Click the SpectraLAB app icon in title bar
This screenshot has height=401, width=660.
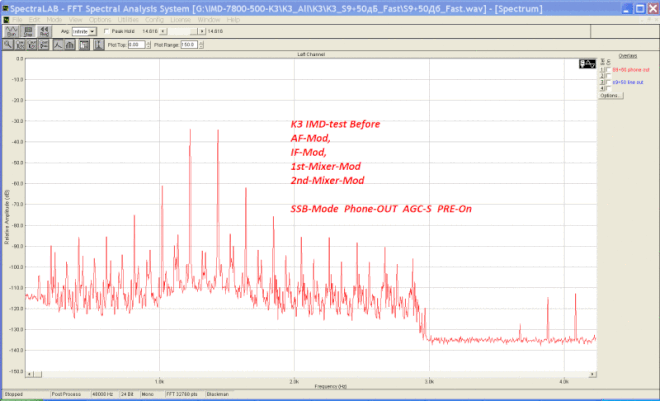5,9
